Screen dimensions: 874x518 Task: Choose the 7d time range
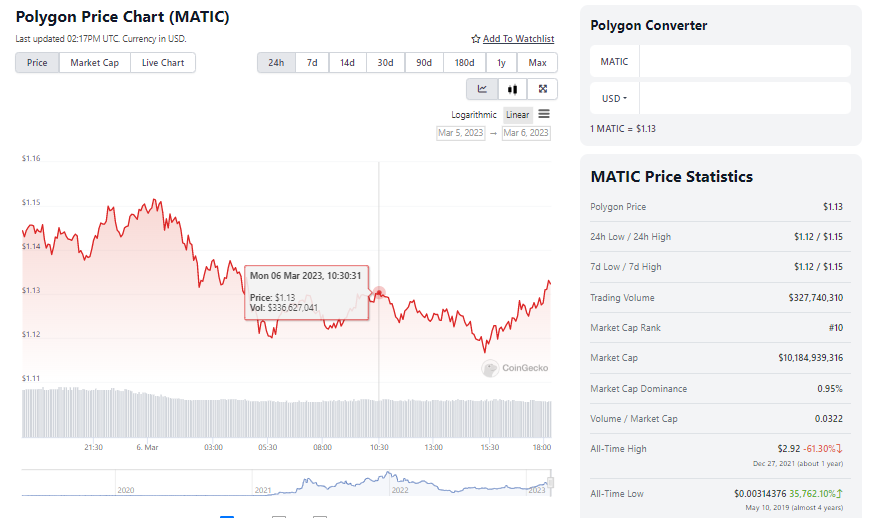[312, 62]
